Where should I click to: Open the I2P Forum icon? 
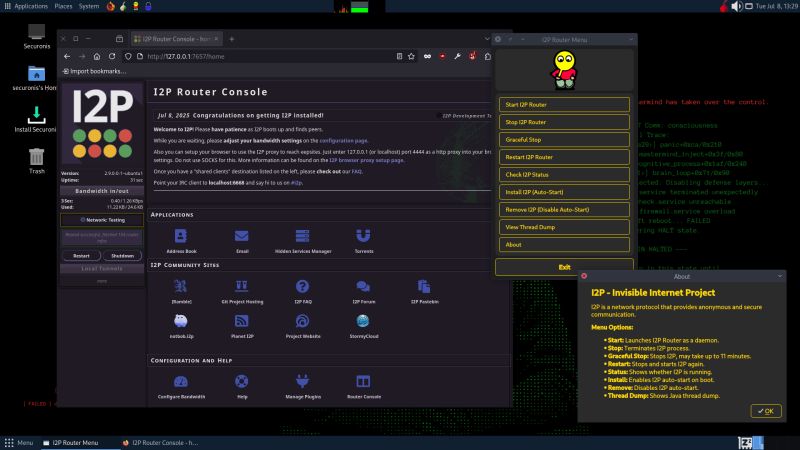[x=363, y=286]
